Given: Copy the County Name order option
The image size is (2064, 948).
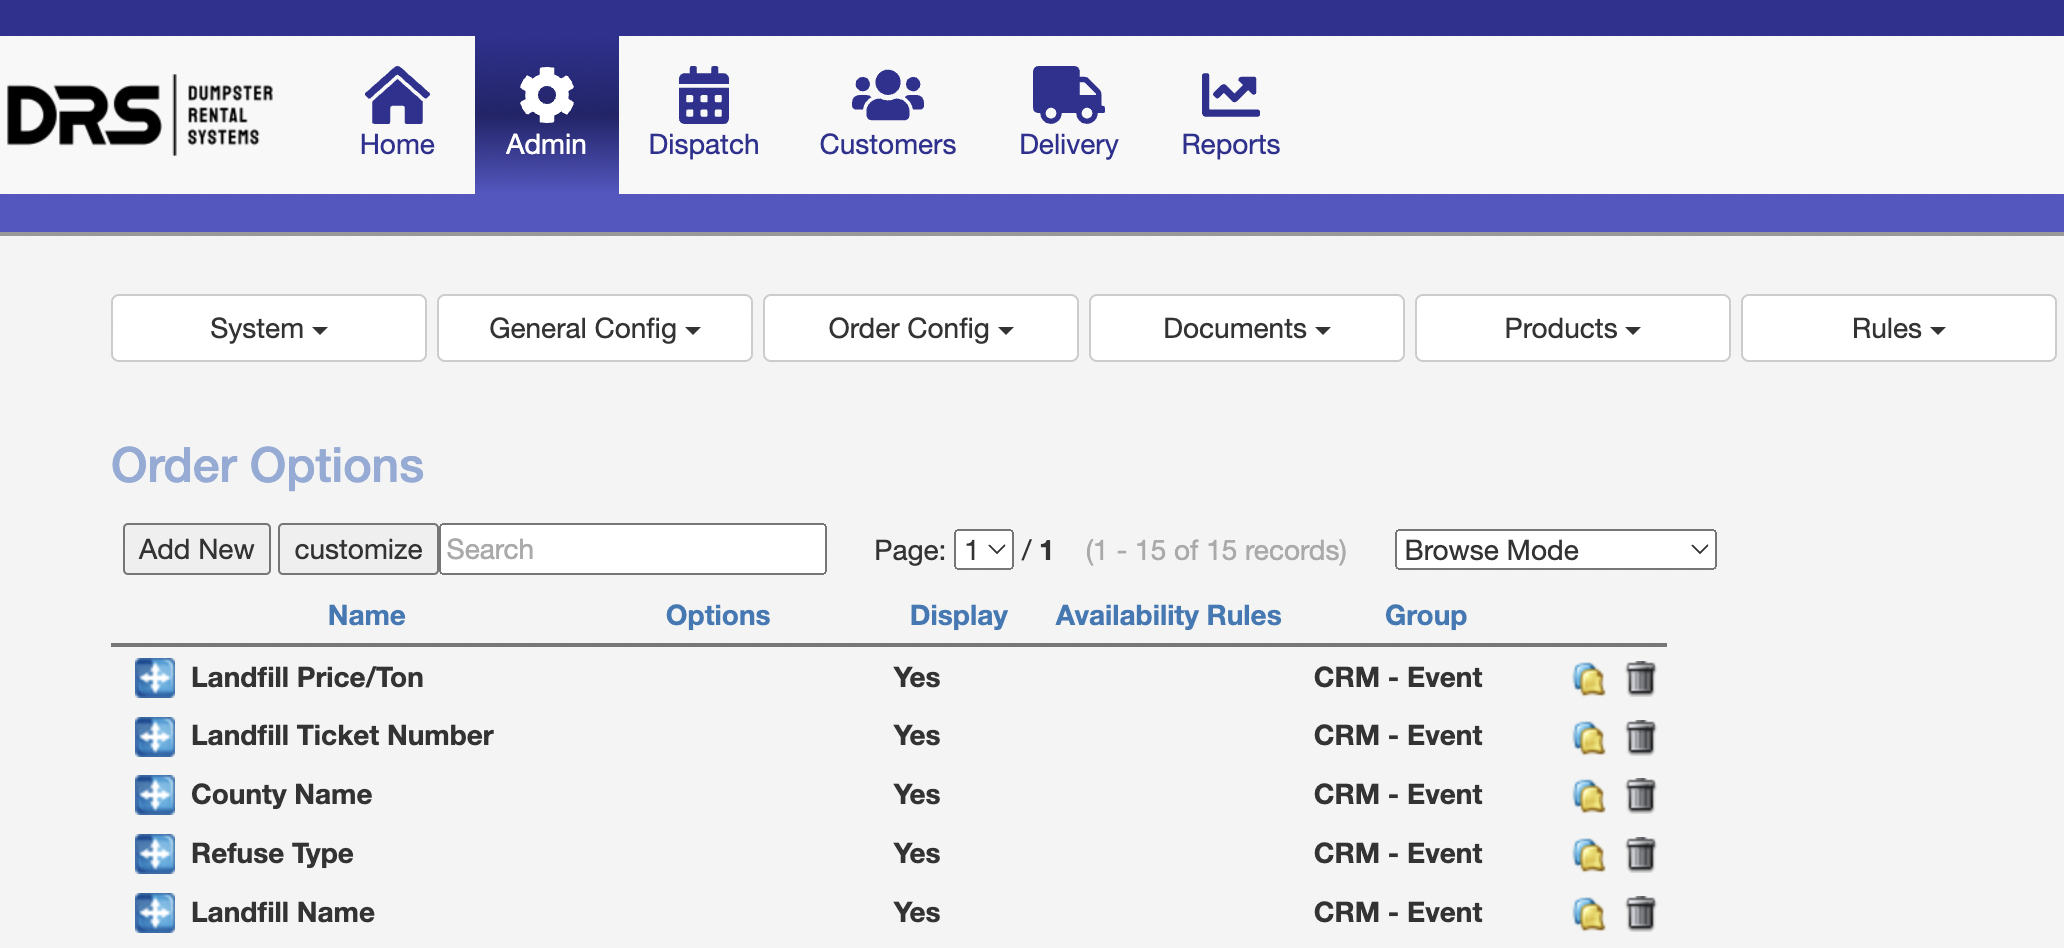Looking at the screenshot, I should point(1588,796).
